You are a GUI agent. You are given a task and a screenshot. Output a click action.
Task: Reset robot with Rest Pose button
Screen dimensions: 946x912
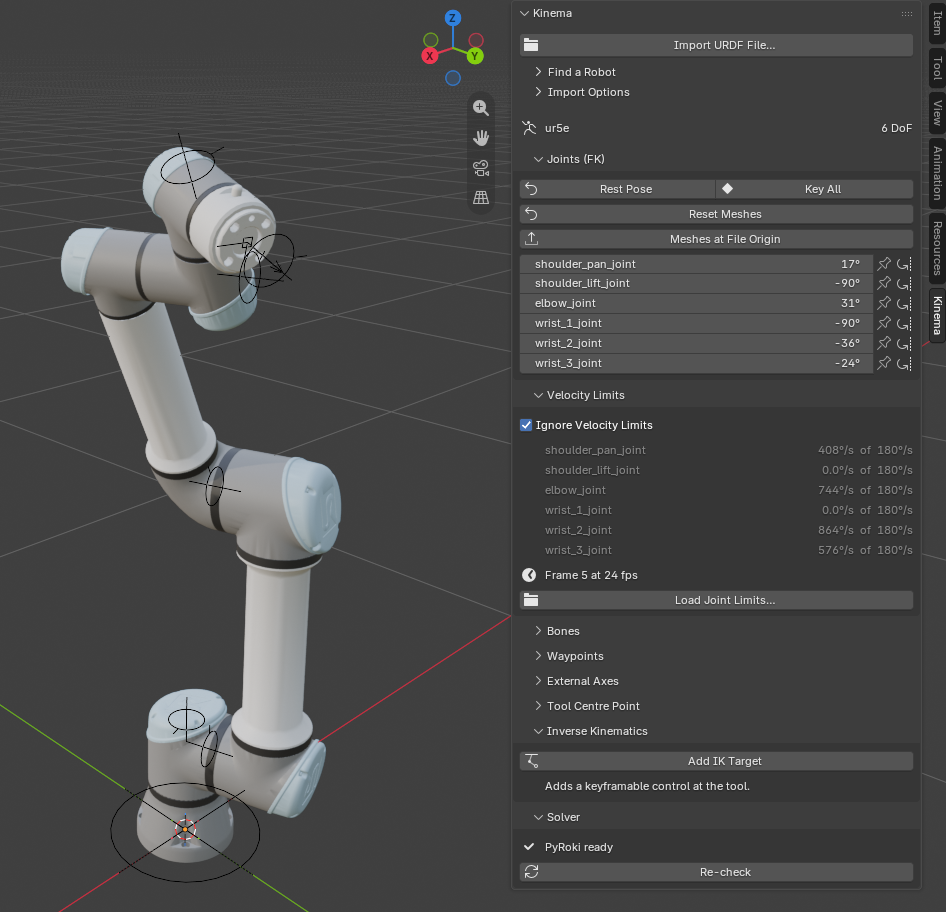pyautogui.click(x=617, y=189)
